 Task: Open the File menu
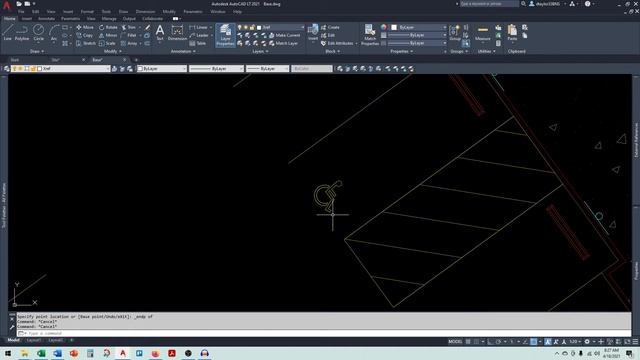point(21,12)
